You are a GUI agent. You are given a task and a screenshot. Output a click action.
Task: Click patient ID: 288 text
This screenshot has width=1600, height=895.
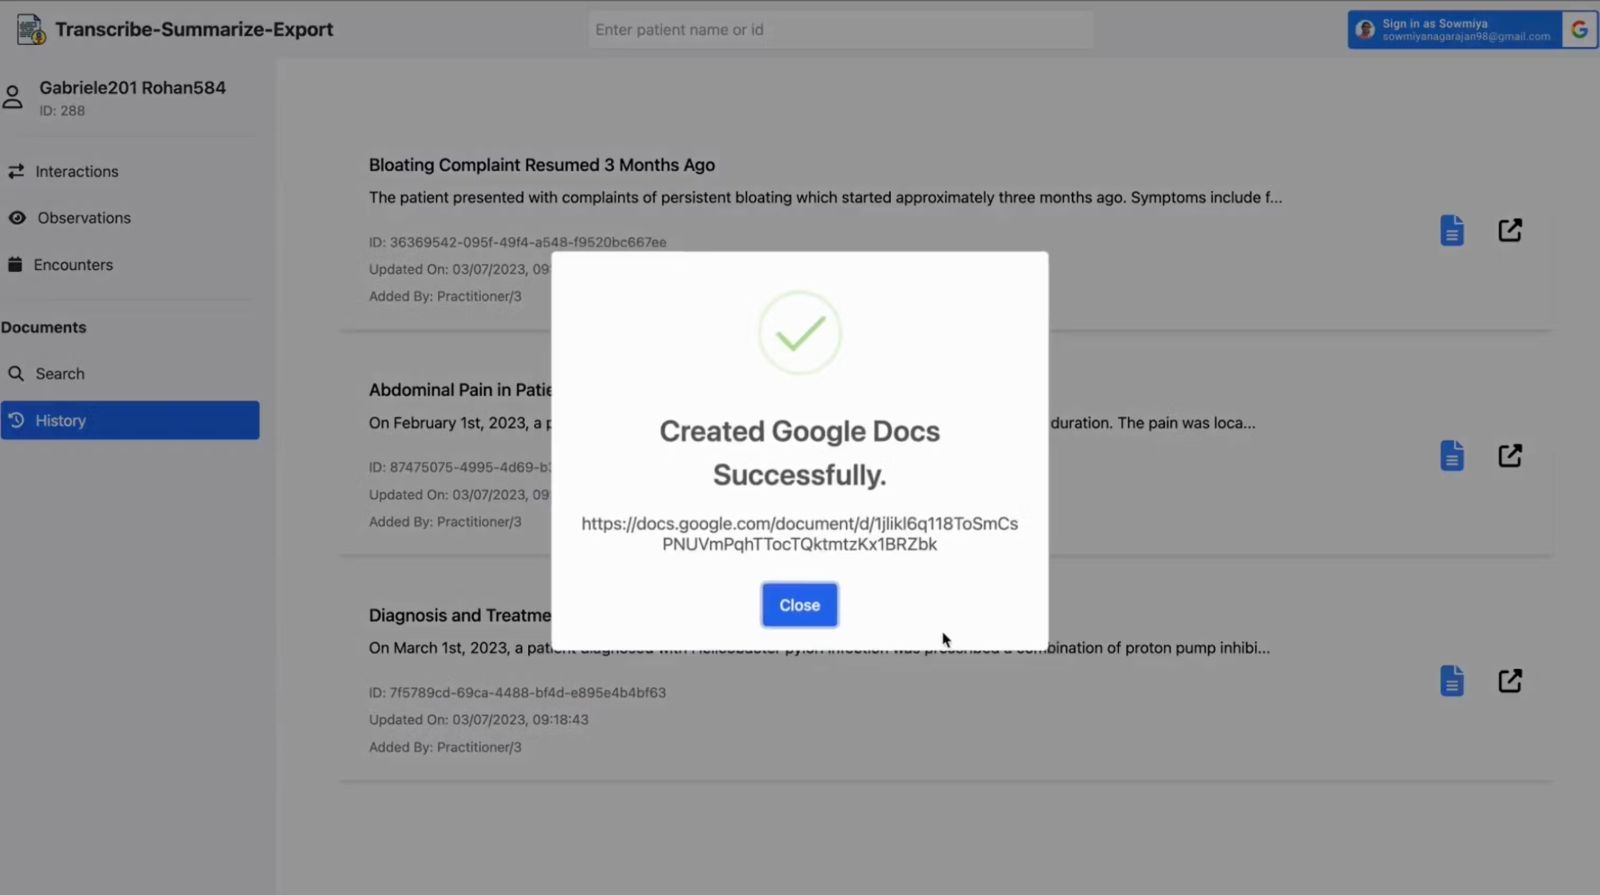[62, 111]
